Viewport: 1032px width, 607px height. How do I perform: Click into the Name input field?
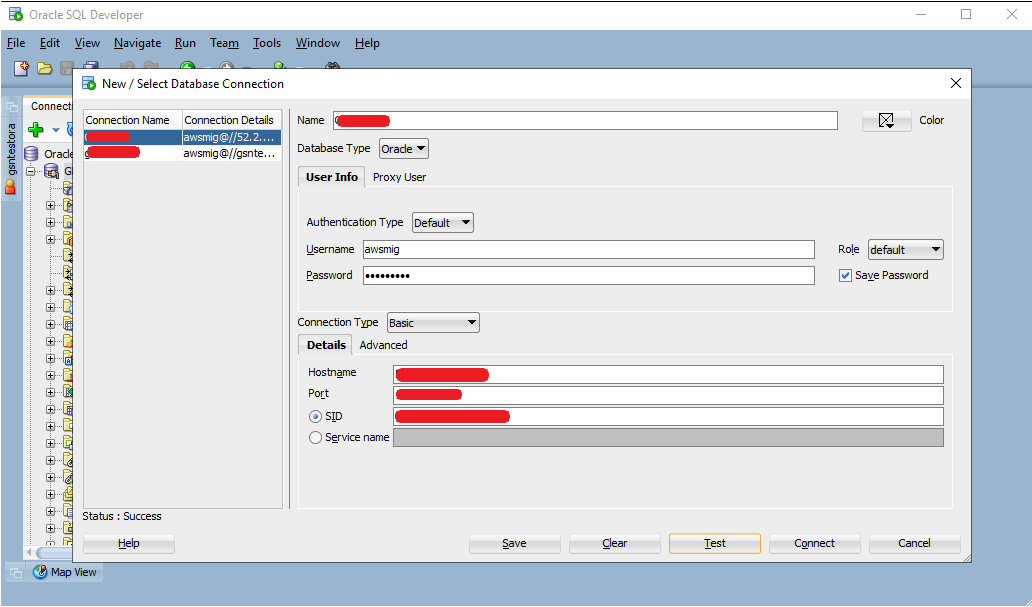585,120
